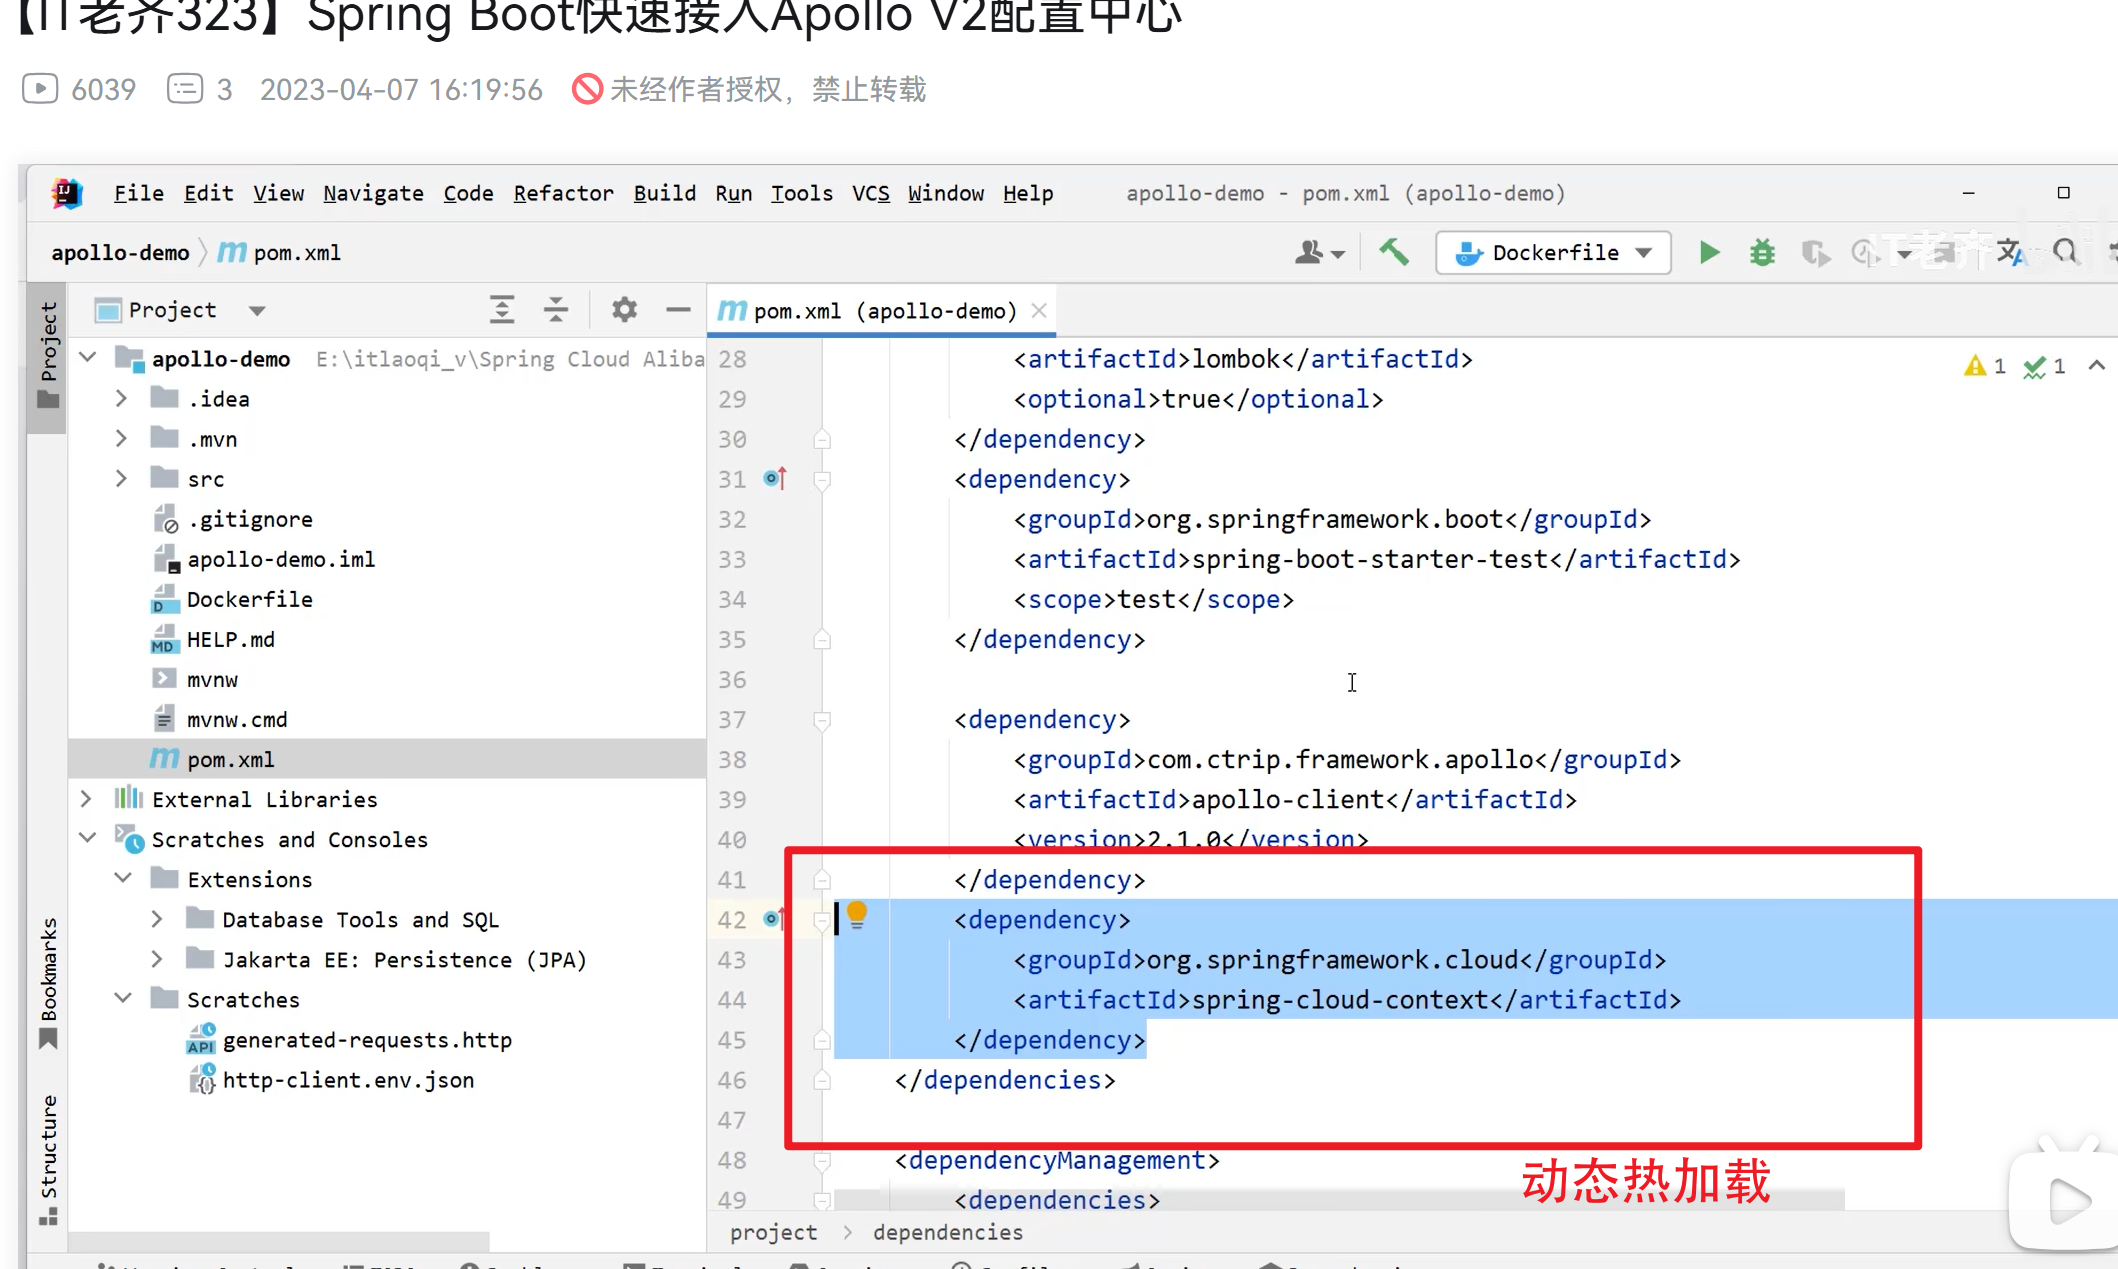The image size is (2118, 1269).
Task: Collapse Scratches and Consoles node
Action: point(88,837)
